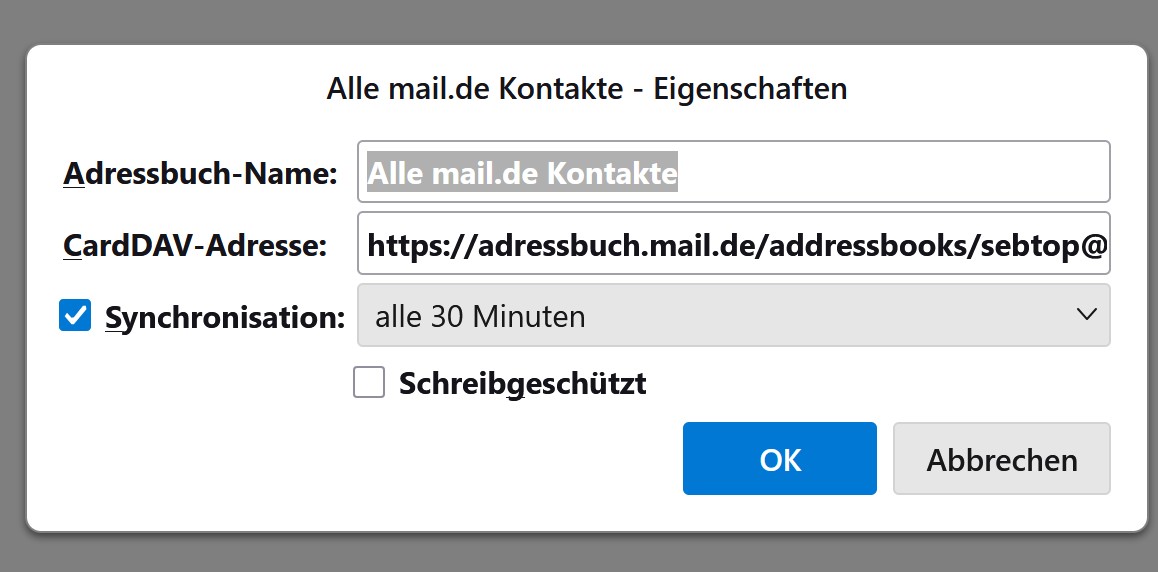Click the highlighted 'Alle mail.de Kontakte' text
Viewport: 1158px width, 572px height.
pyautogui.click(x=522, y=172)
